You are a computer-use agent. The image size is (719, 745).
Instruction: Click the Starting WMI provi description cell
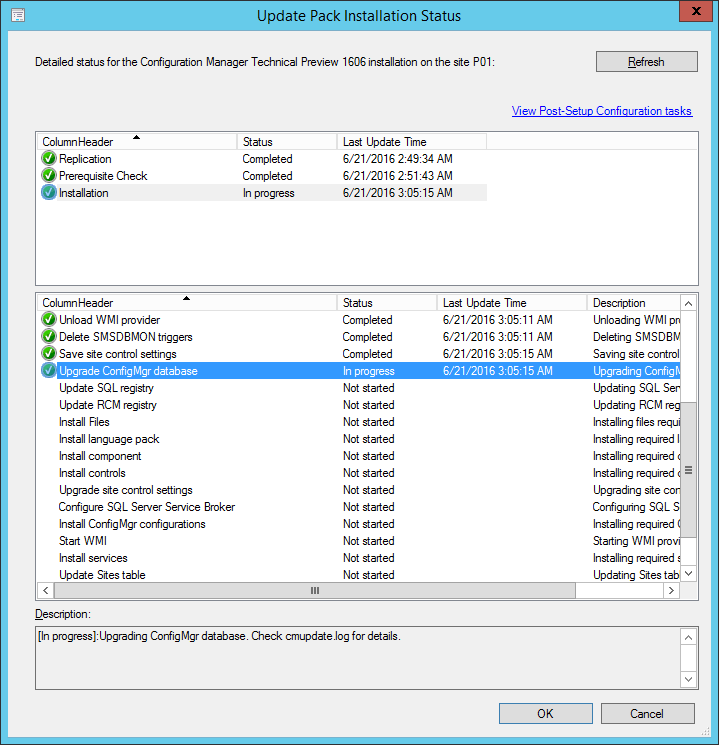click(x=636, y=541)
